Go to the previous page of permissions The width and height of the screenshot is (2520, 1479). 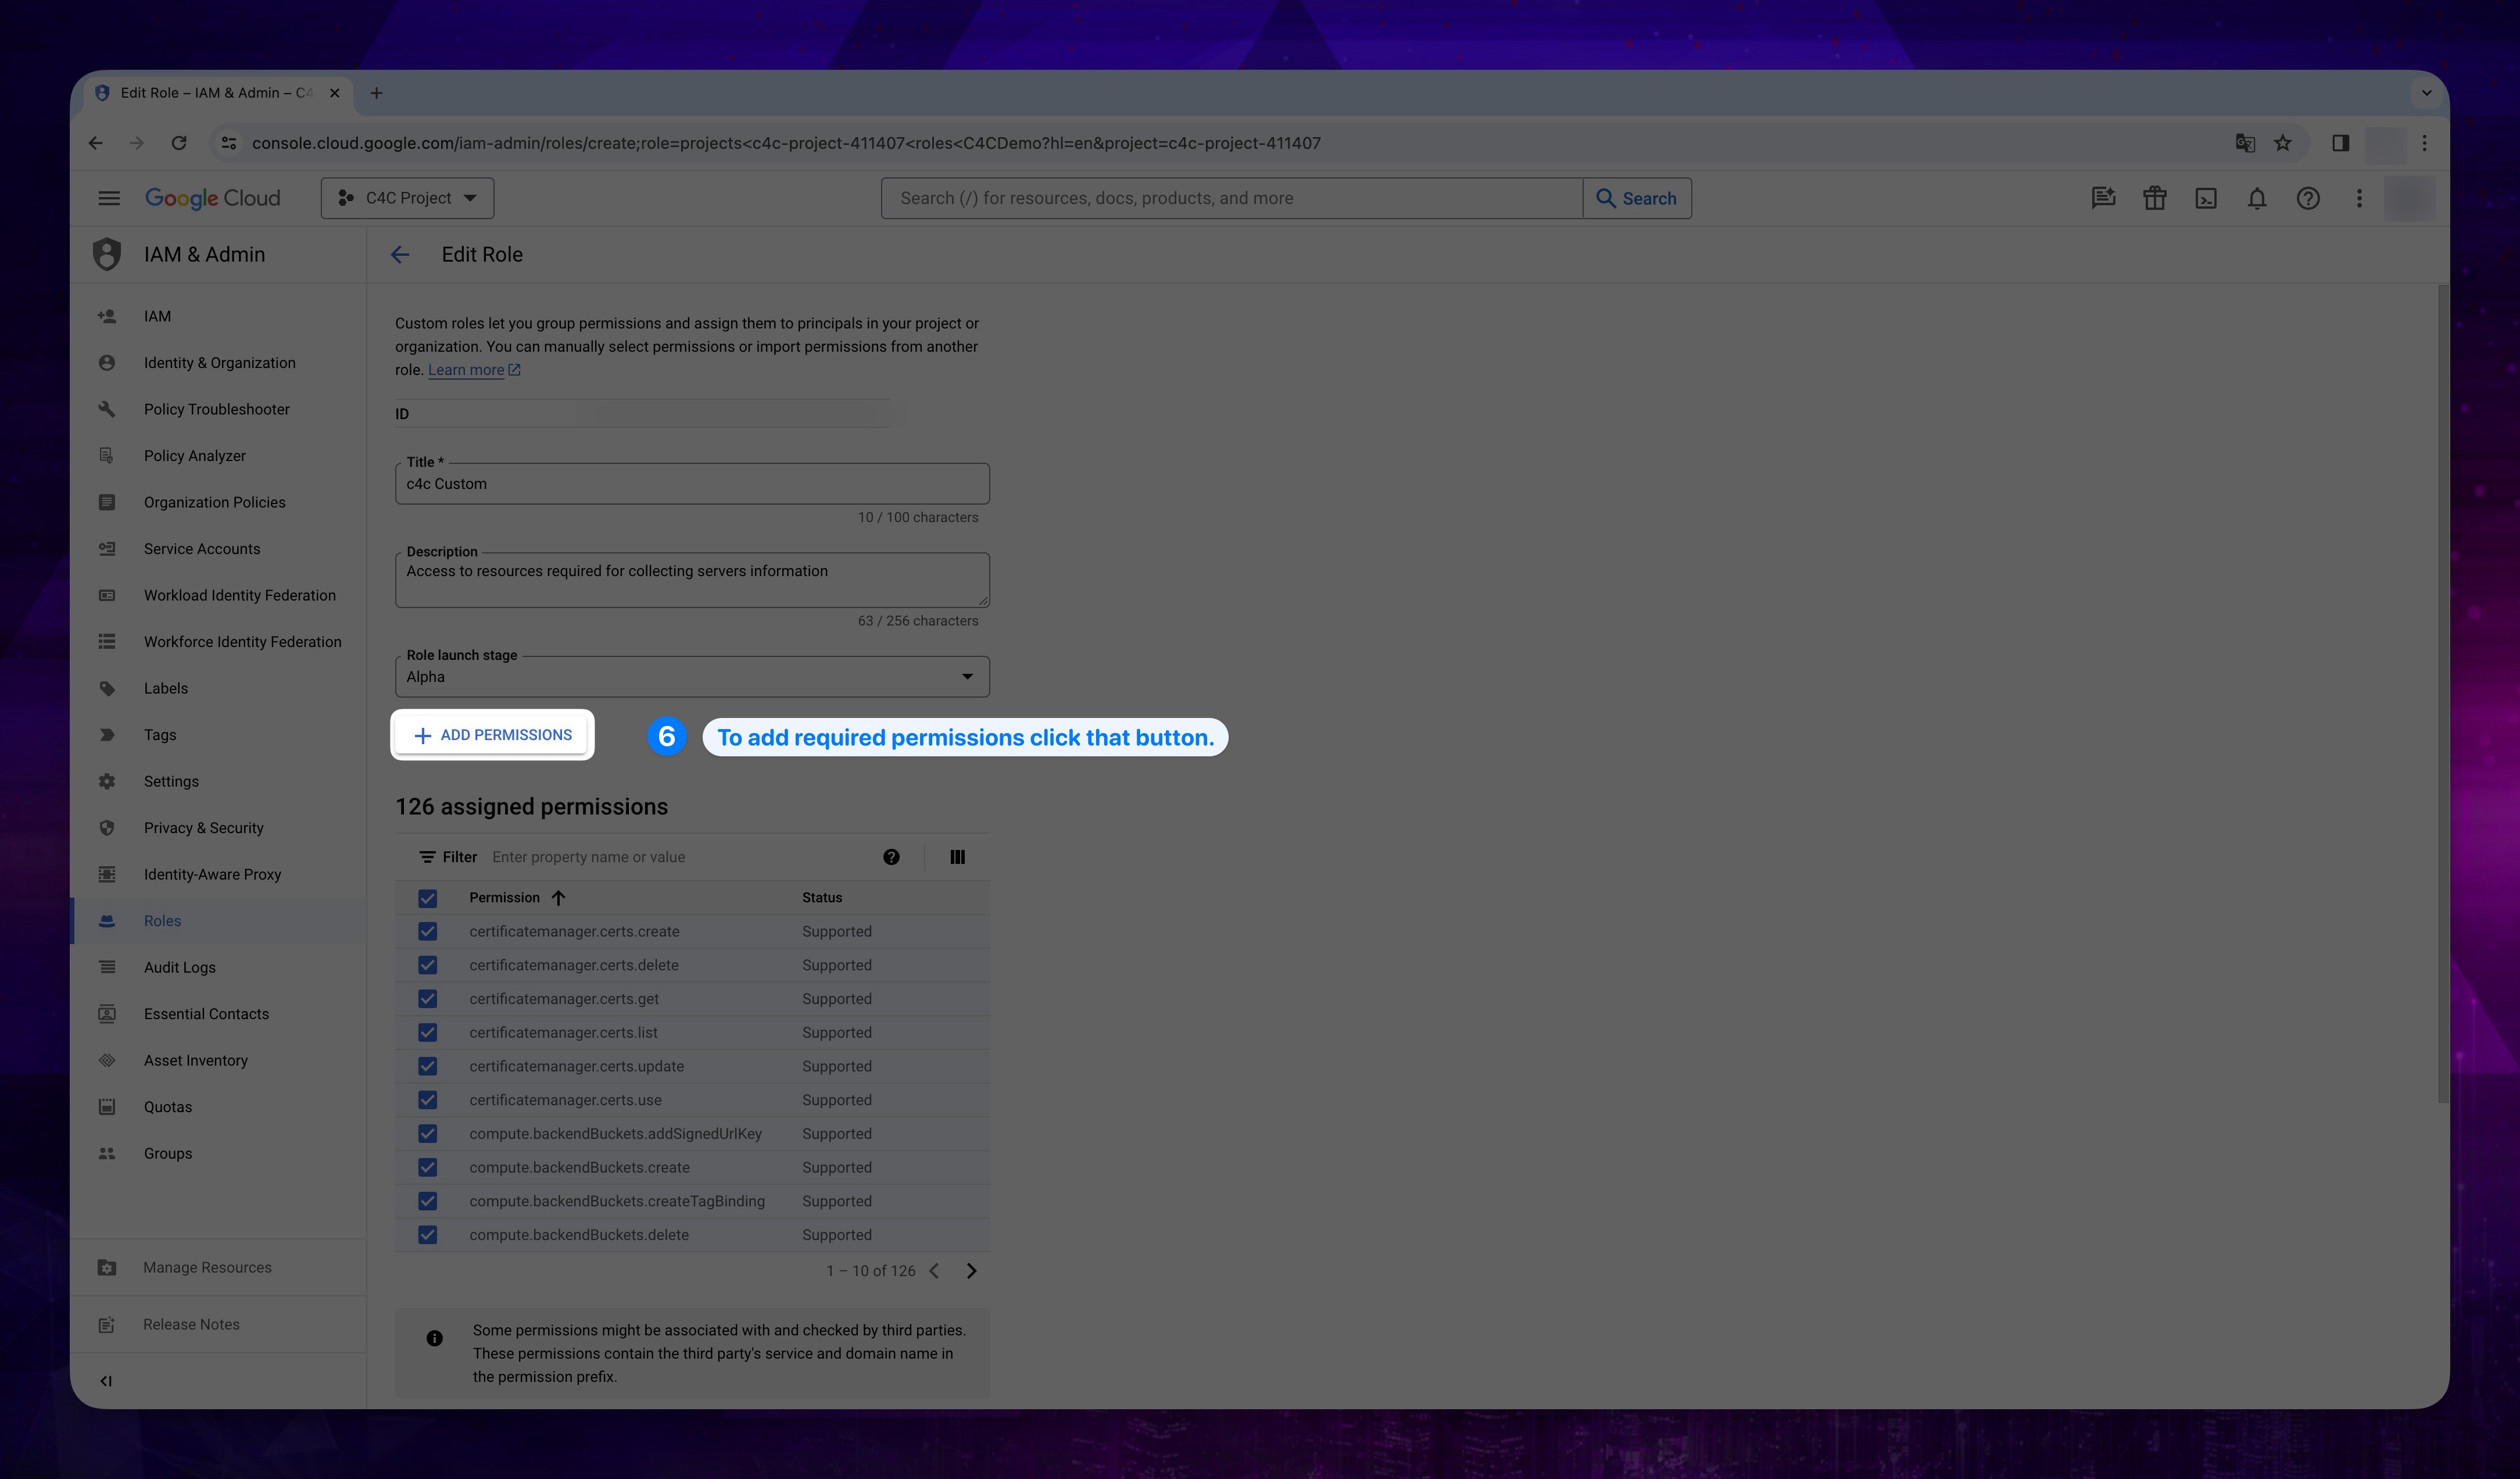(x=934, y=1271)
